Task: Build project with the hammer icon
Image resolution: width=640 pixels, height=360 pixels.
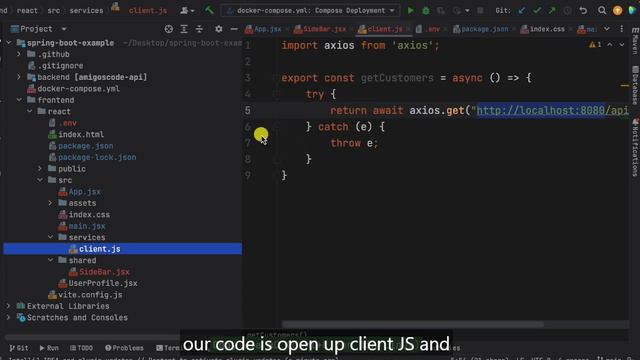Action: [x=209, y=10]
